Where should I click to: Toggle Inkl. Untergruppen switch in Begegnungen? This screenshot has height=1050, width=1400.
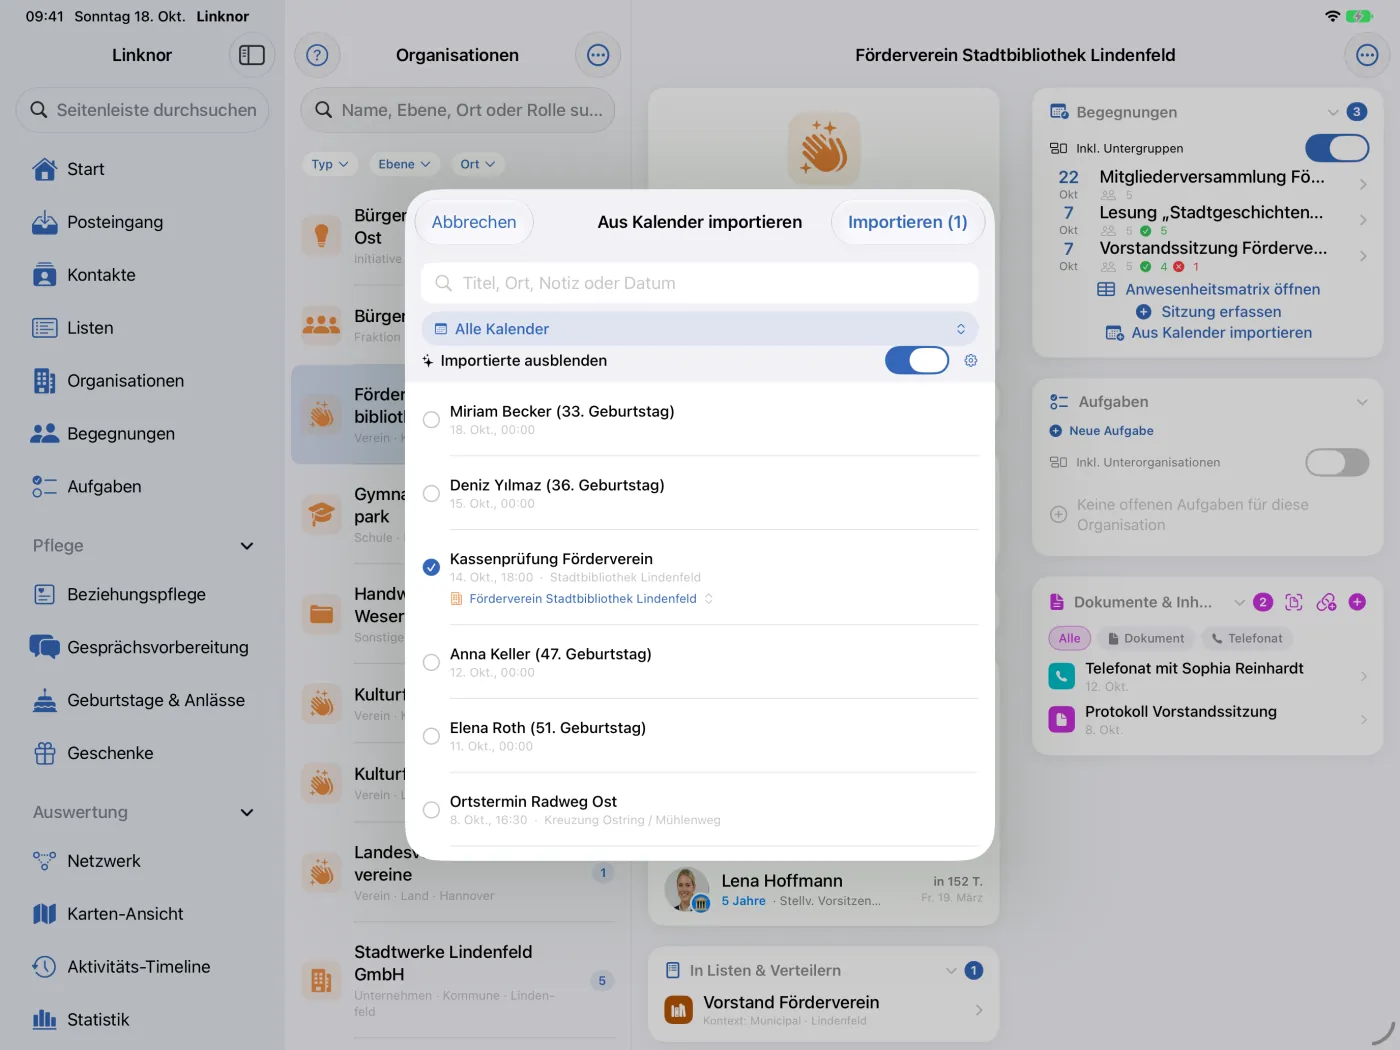[x=1337, y=148]
